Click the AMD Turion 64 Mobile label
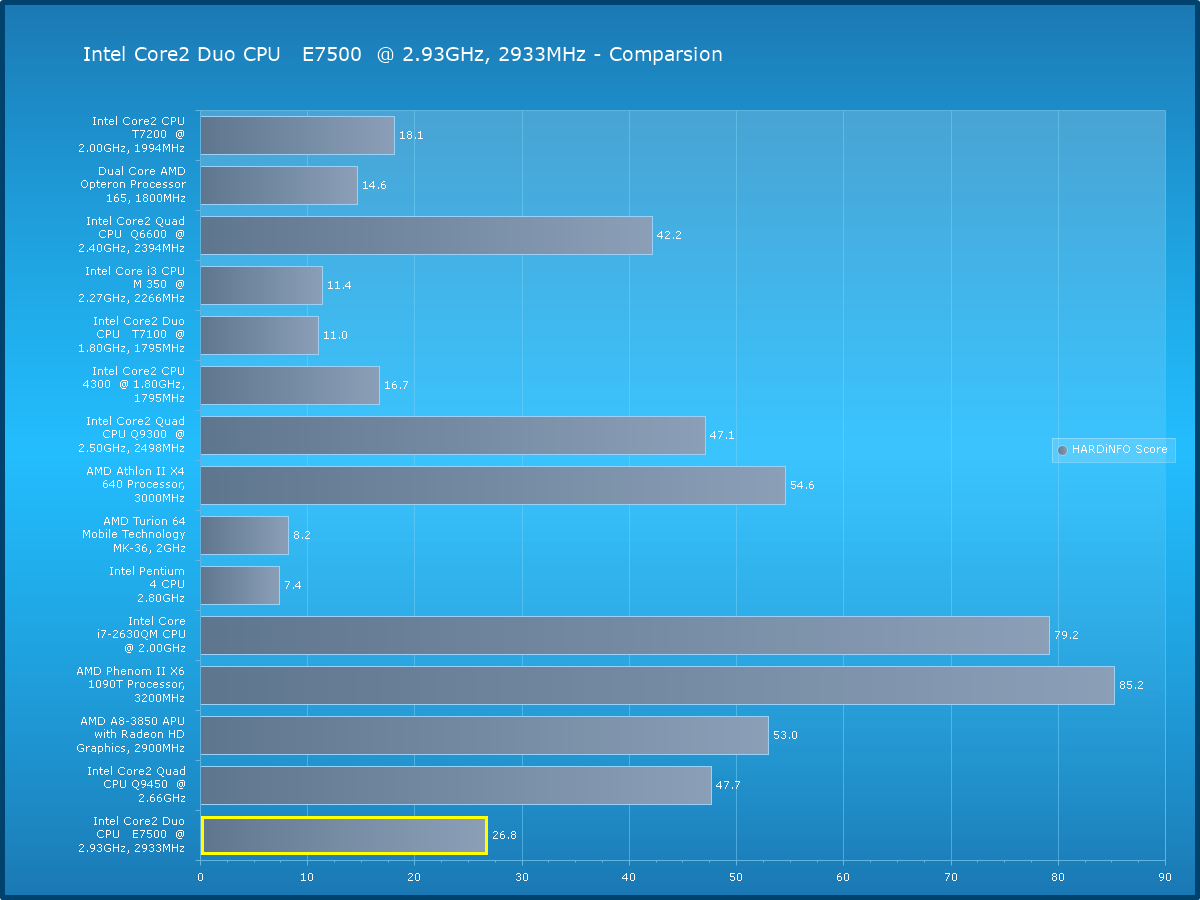The height and width of the screenshot is (900, 1200). [x=133, y=535]
